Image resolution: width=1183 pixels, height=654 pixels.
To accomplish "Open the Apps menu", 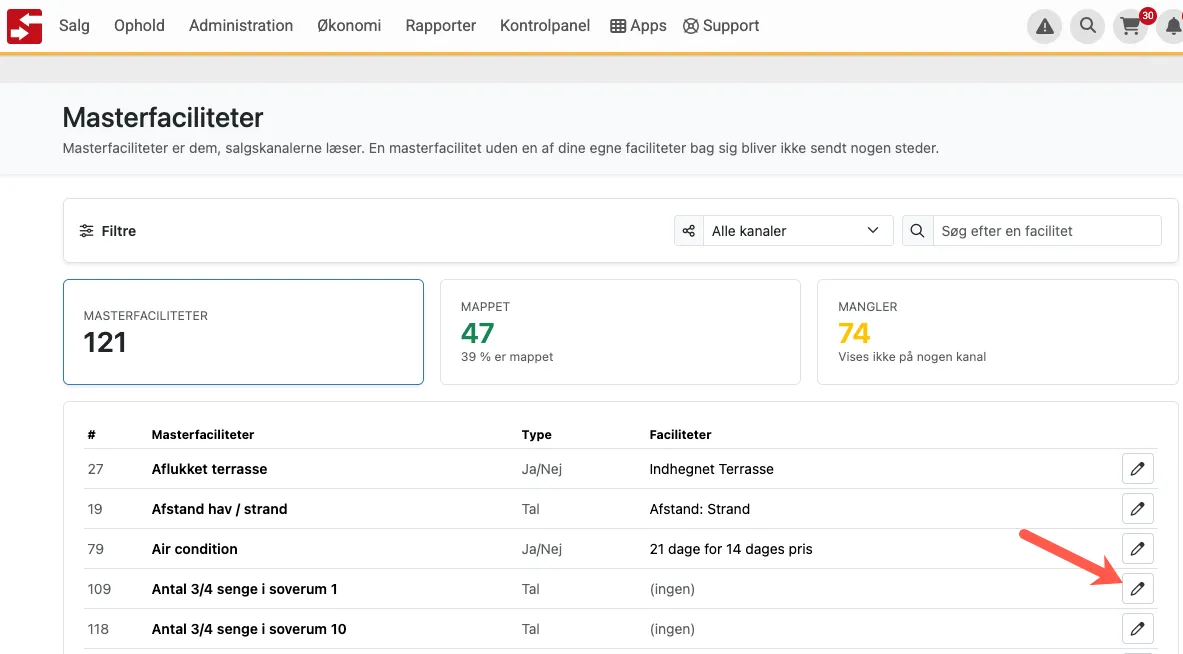I will click(638, 26).
